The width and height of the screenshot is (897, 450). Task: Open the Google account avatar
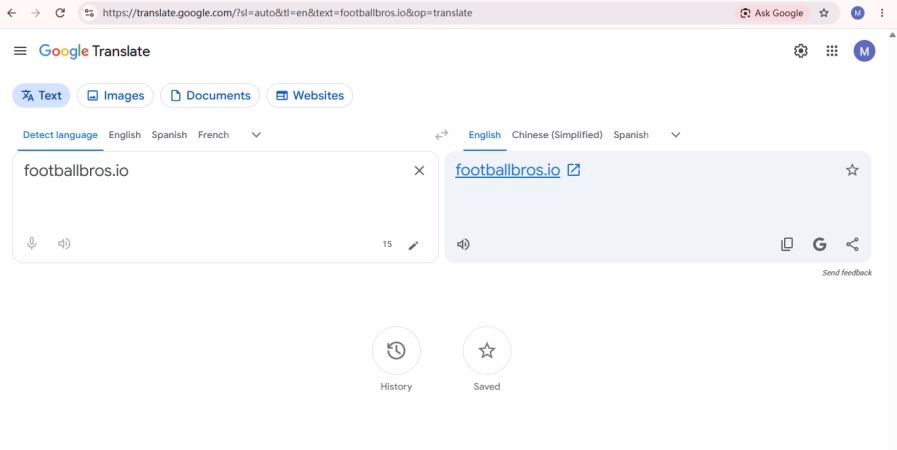click(x=864, y=51)
